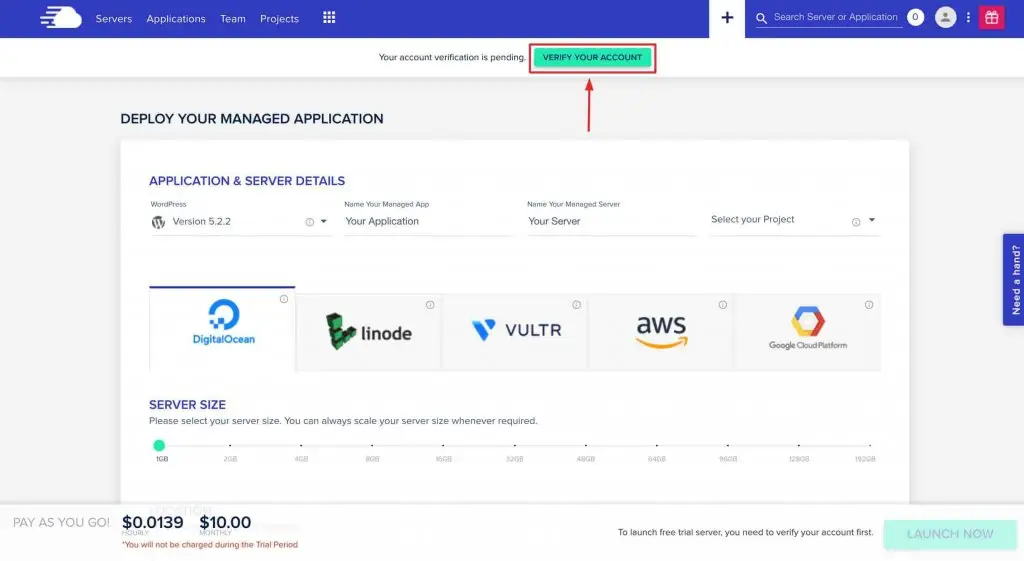1024x561 pixels.
Task: Focus the Search Server or Application field
Action: click(835, 17)
